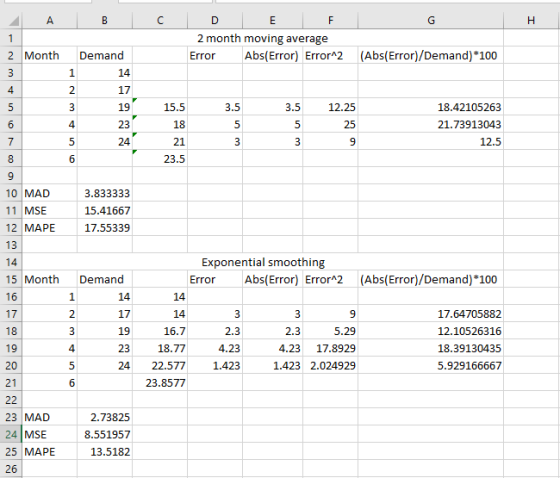Click the Select All corner triangle
Image resolution: width=560 pixels, height=478 pixels.
click(x=14, y=21)
